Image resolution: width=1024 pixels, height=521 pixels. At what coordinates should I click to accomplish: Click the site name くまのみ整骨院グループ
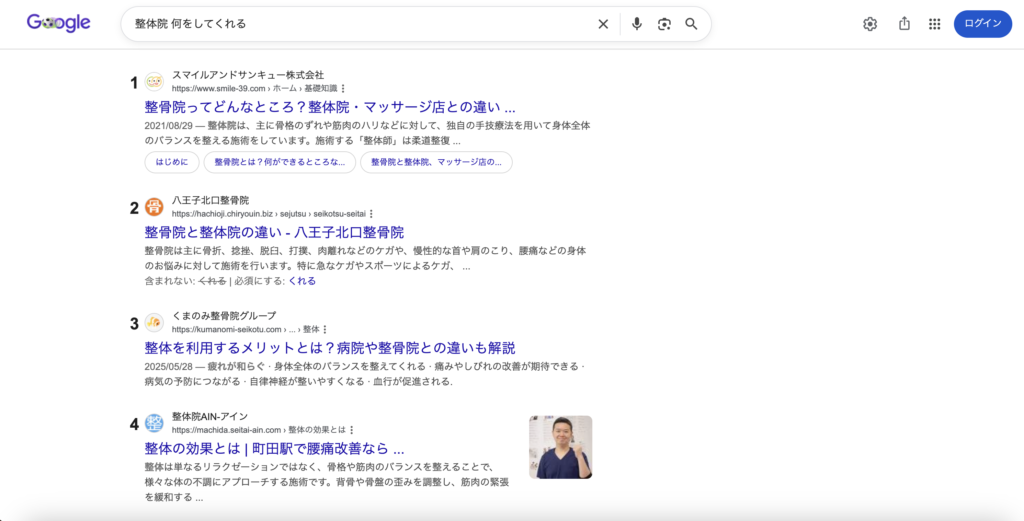coord(224,316)
